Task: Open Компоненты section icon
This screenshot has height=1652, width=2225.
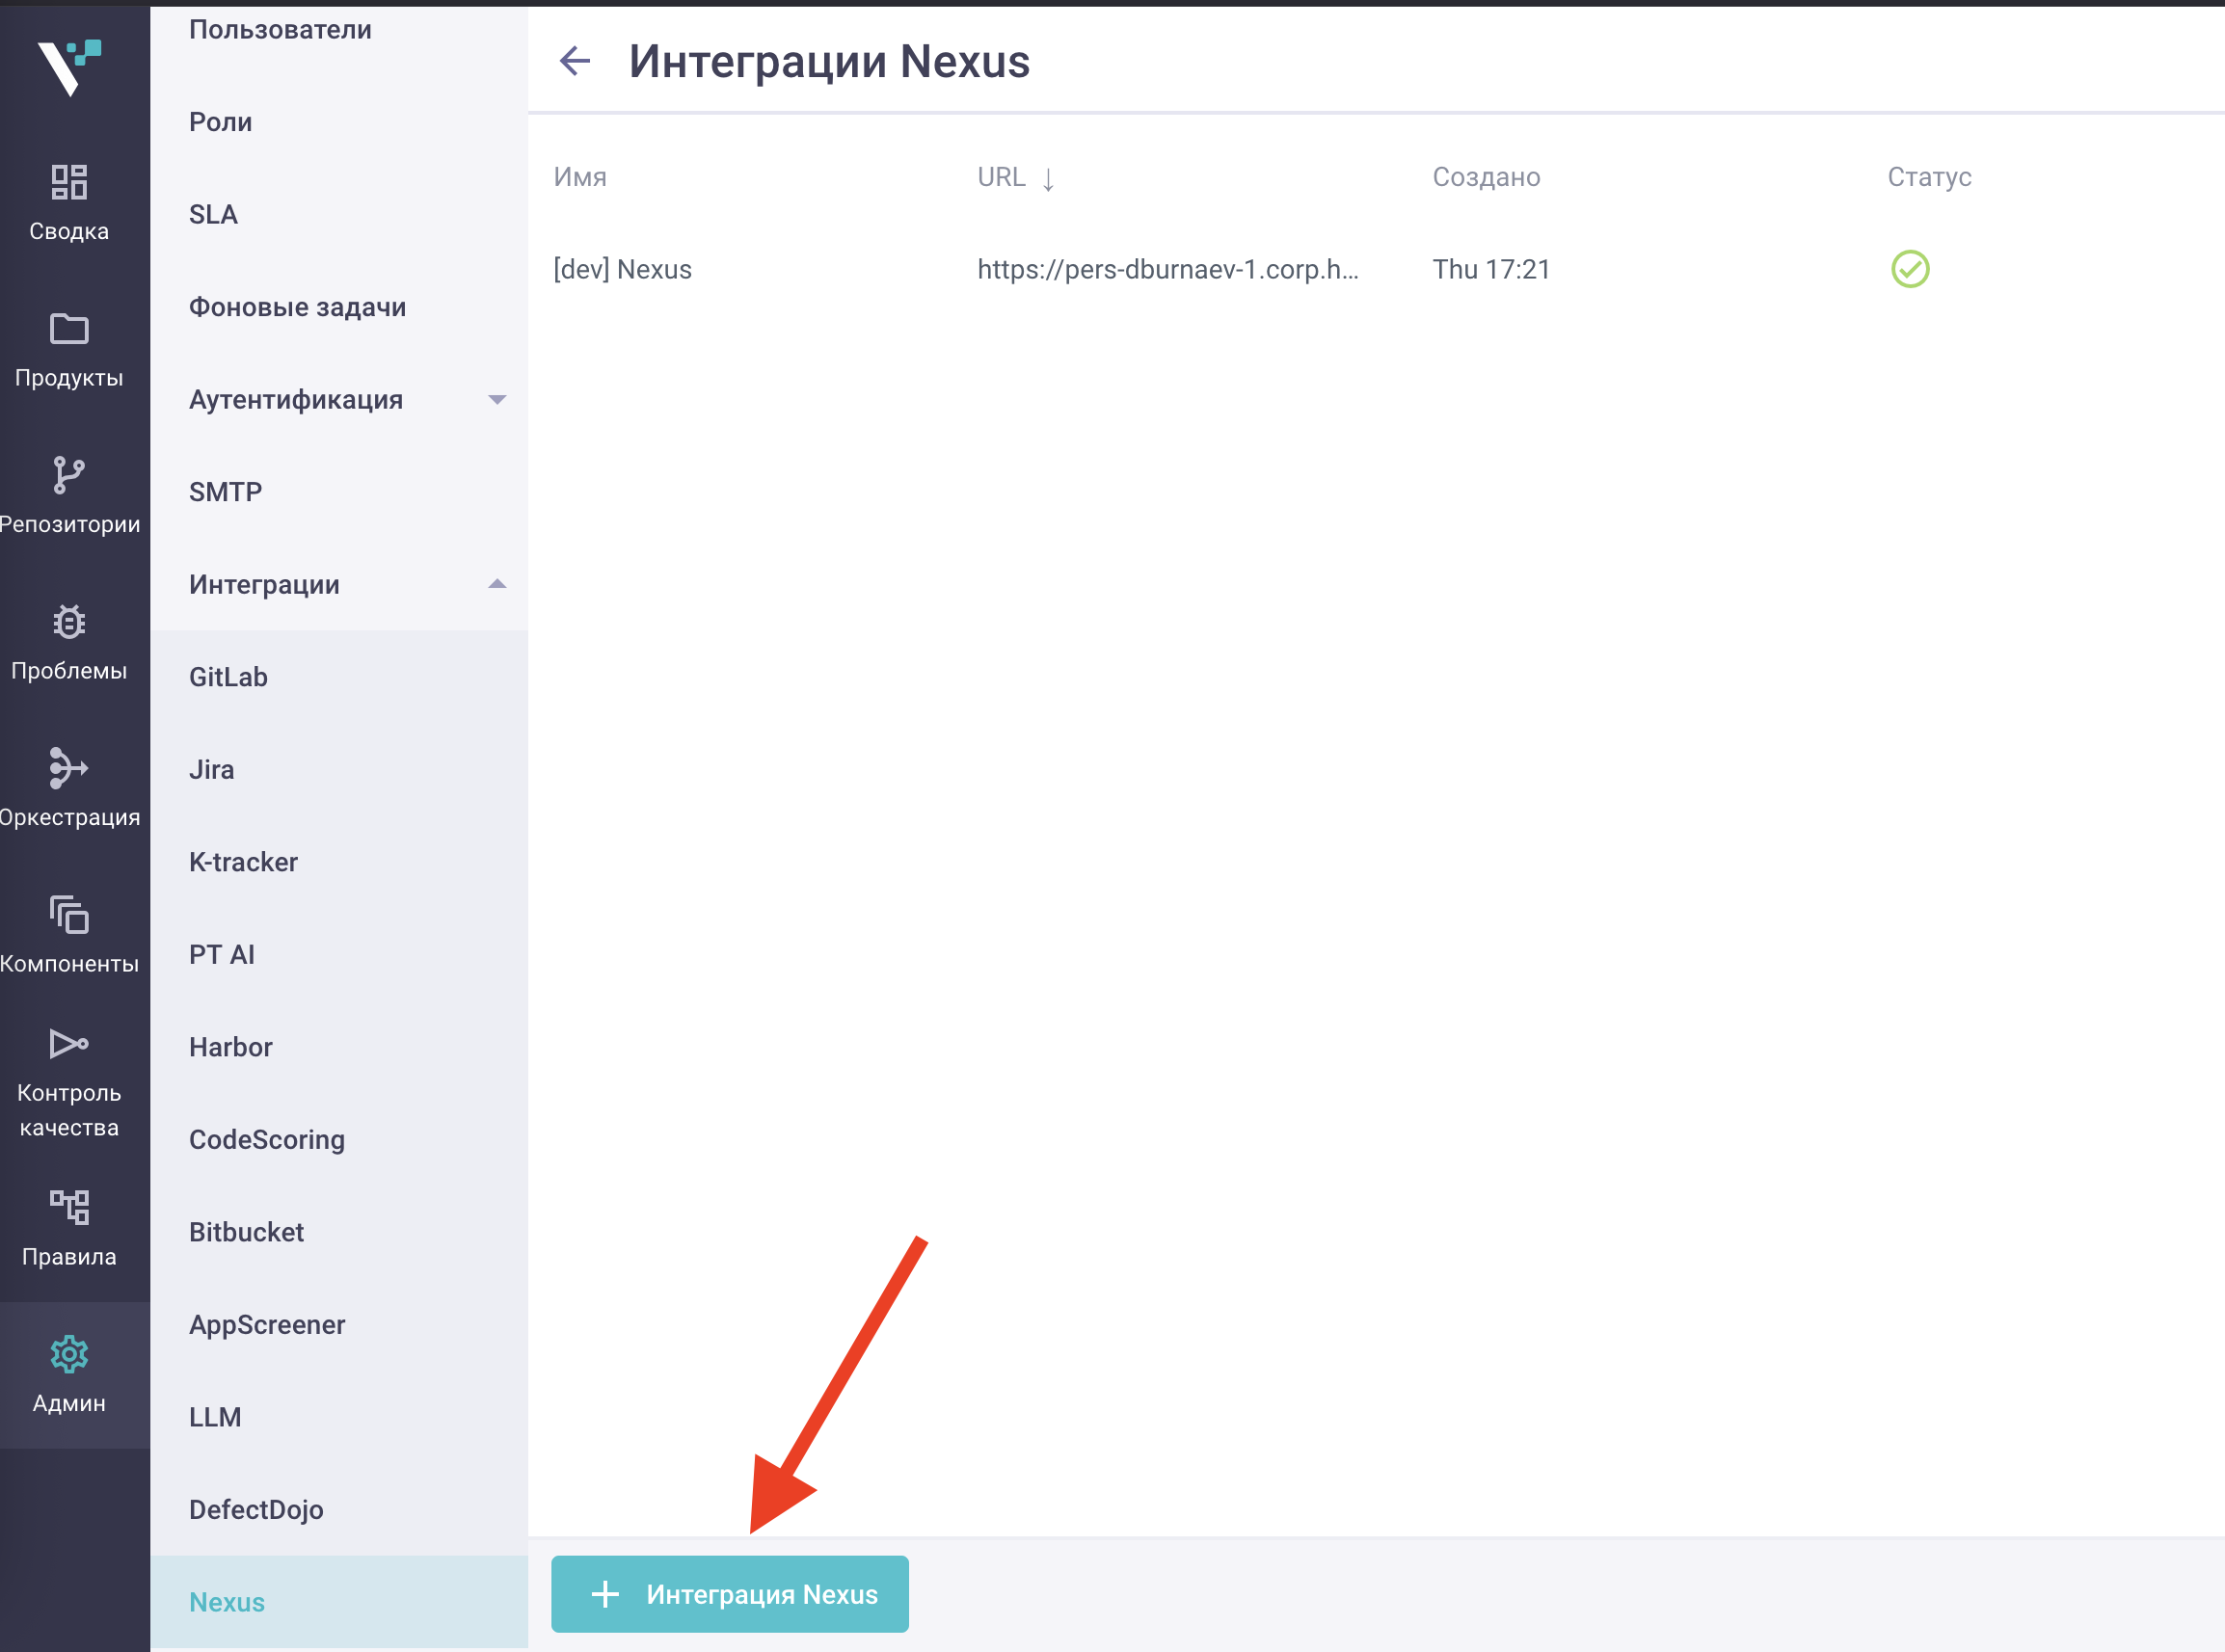Action: 69,915
